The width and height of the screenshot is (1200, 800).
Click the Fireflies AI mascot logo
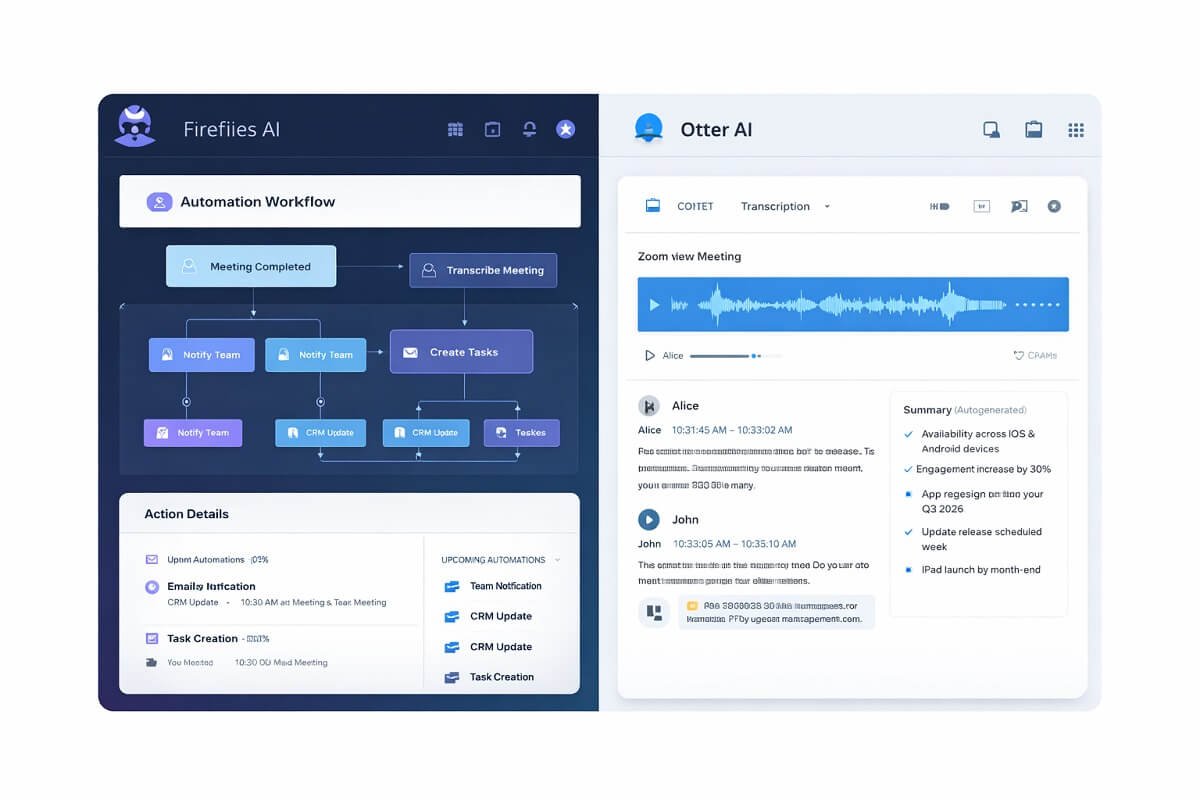134,127
